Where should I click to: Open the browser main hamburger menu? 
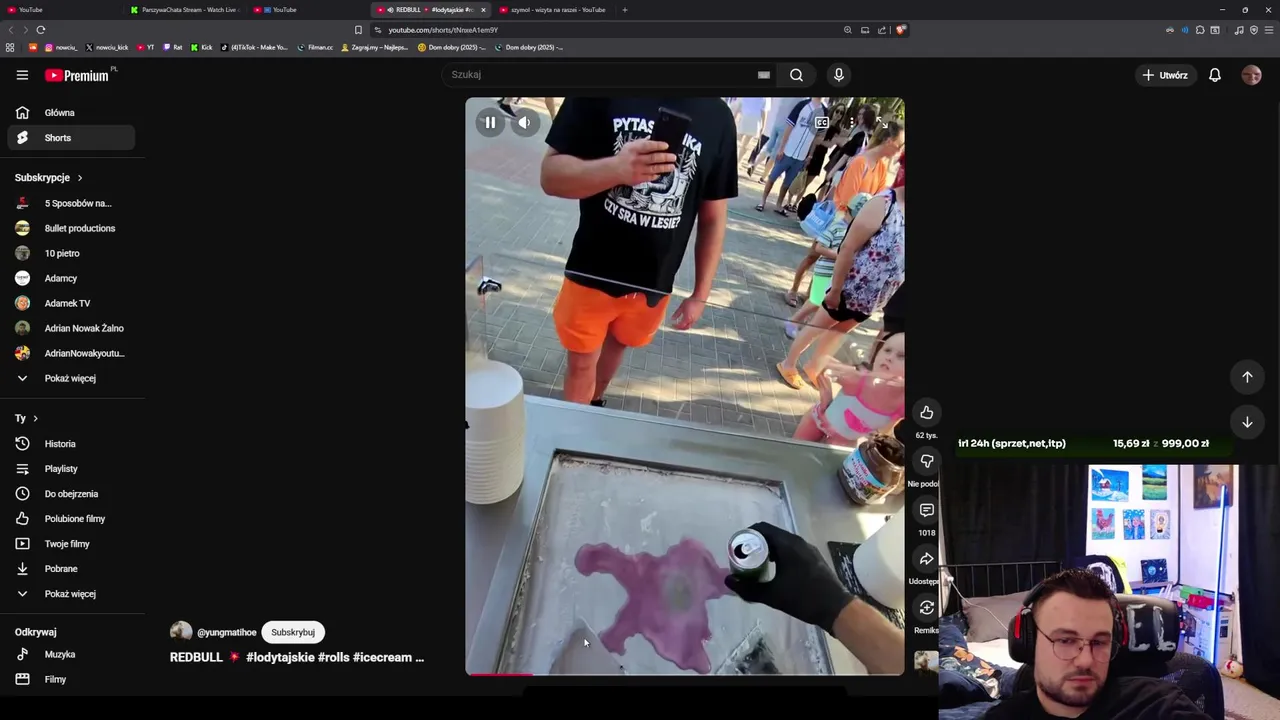click(1269, 30)
